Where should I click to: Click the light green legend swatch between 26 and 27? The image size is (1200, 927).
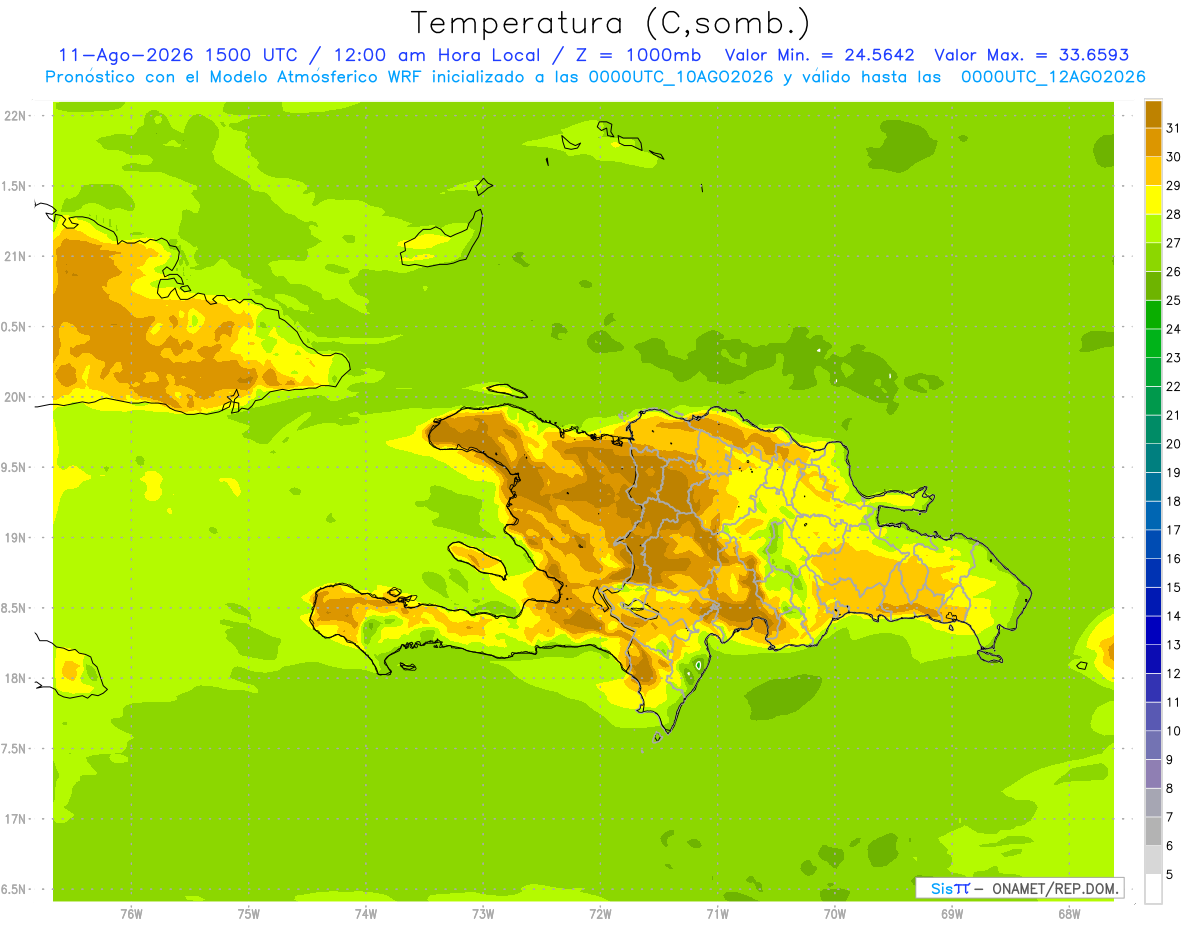(1153, 257)
